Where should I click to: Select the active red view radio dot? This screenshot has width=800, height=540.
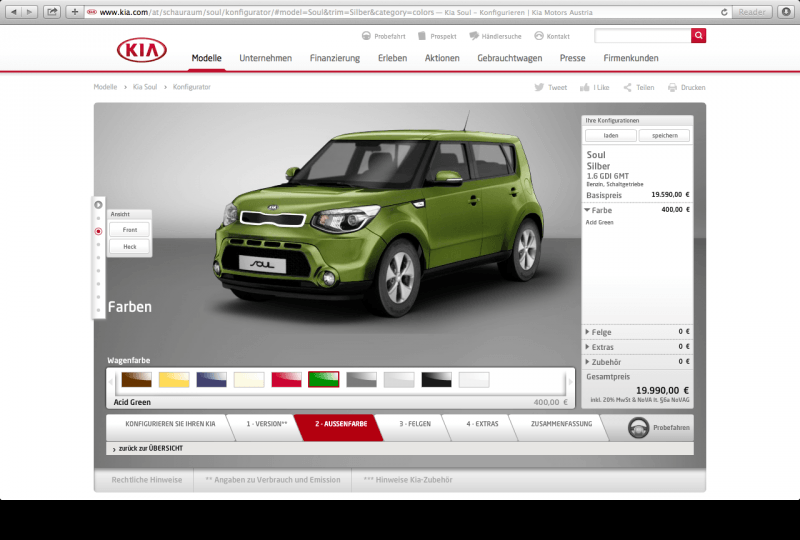pyautogui.click(x=98, y=231)
